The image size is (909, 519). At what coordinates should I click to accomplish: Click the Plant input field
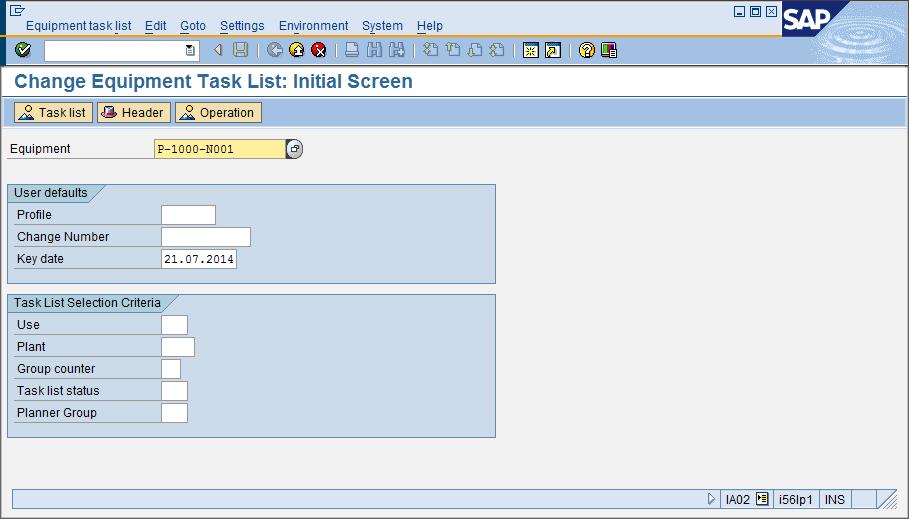[x=178, y=347]
